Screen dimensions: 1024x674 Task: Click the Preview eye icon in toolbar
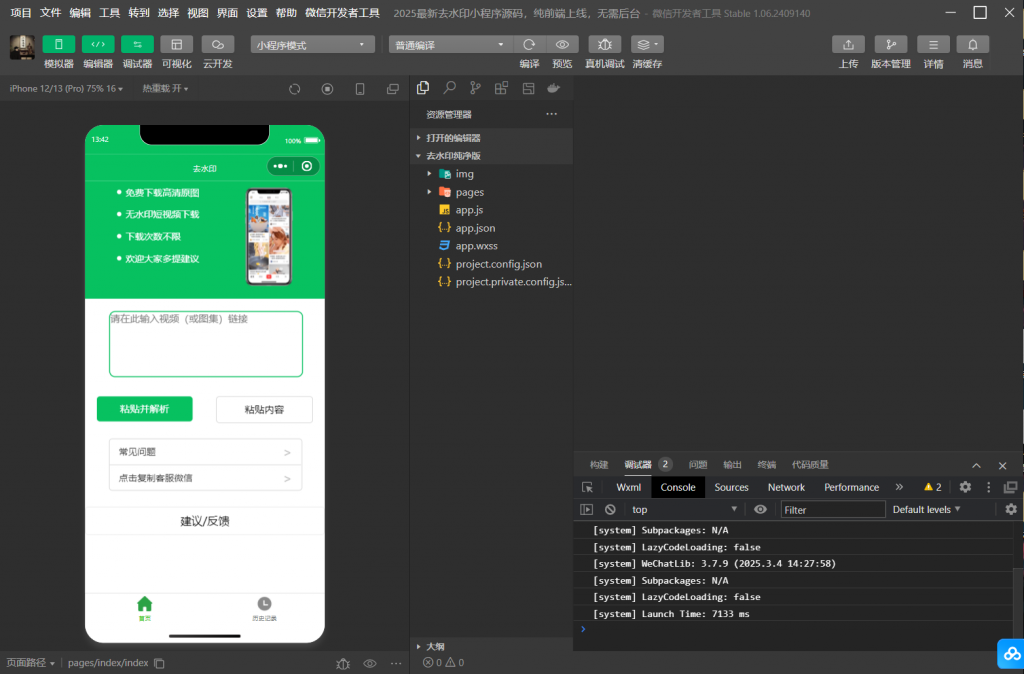click(x=562, y=45)
